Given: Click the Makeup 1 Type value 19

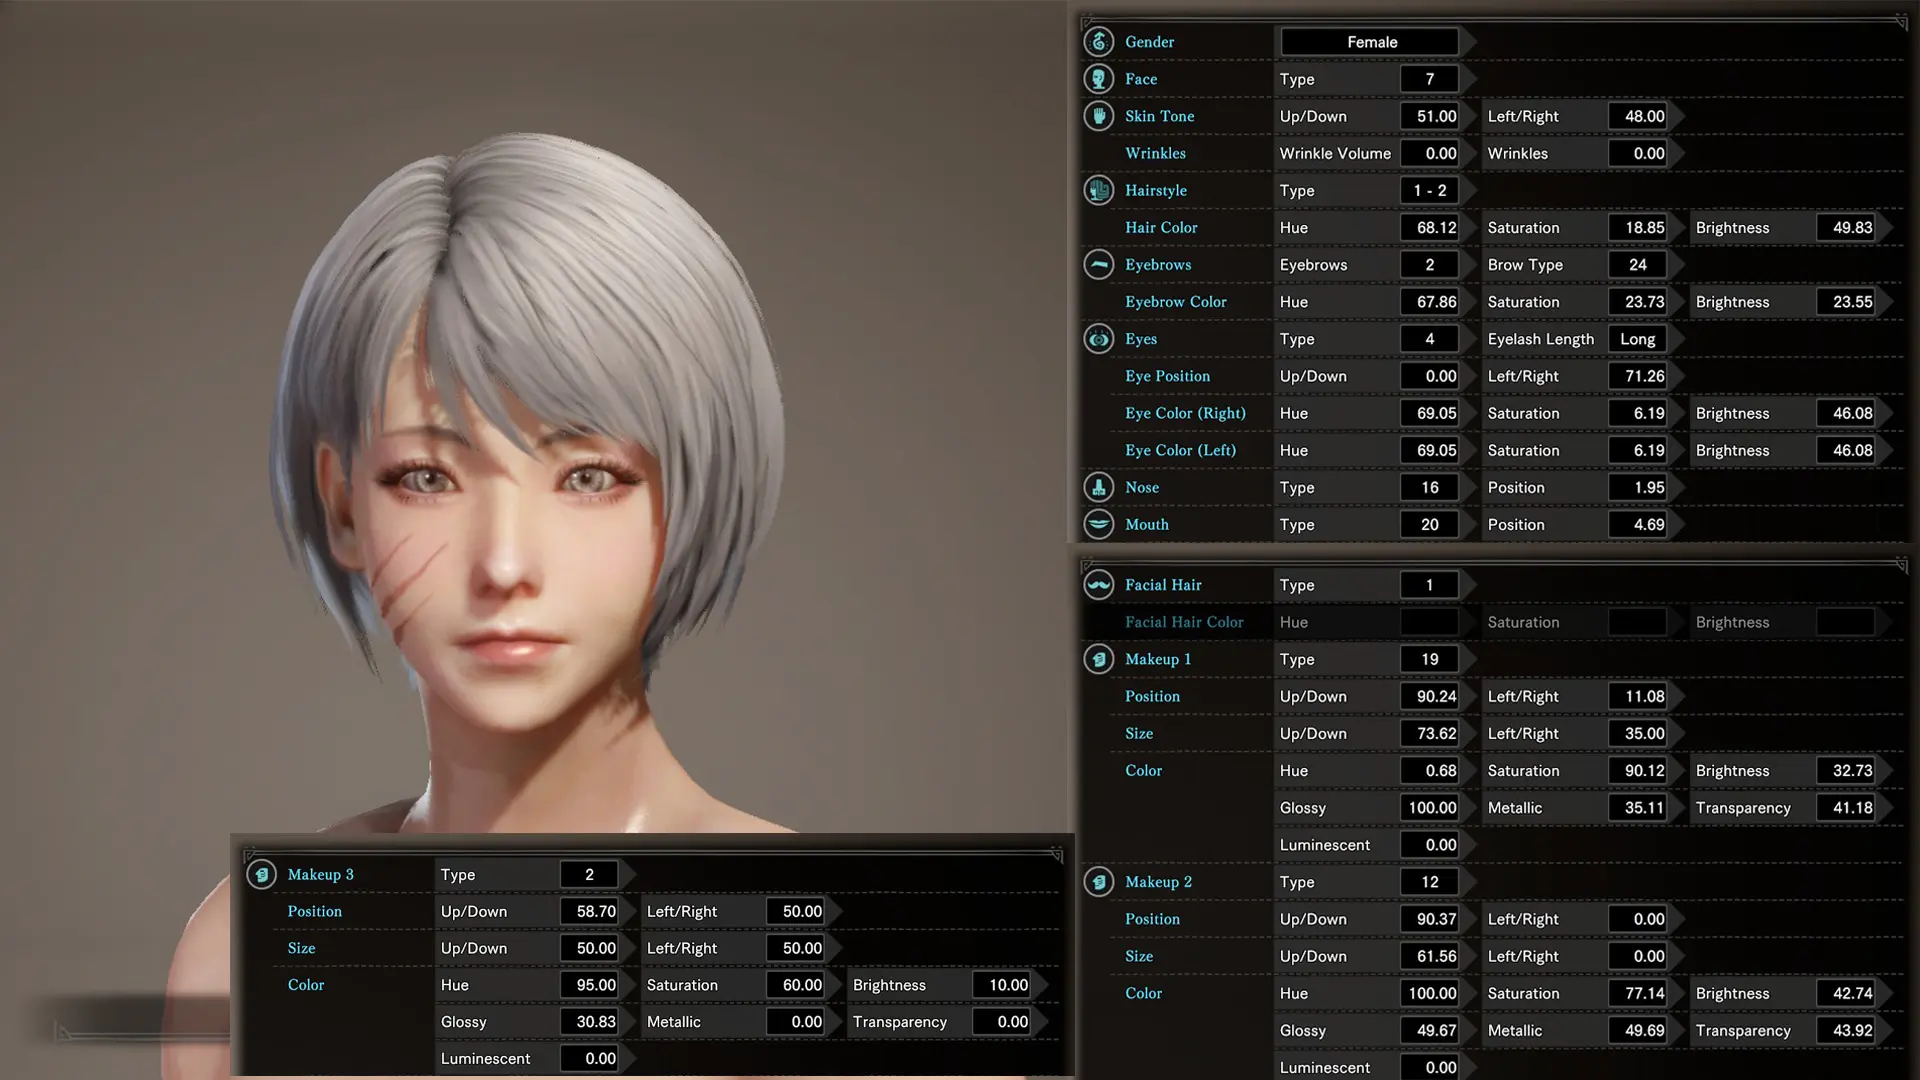Looking at the screenshot, I should pos(1429,659).
